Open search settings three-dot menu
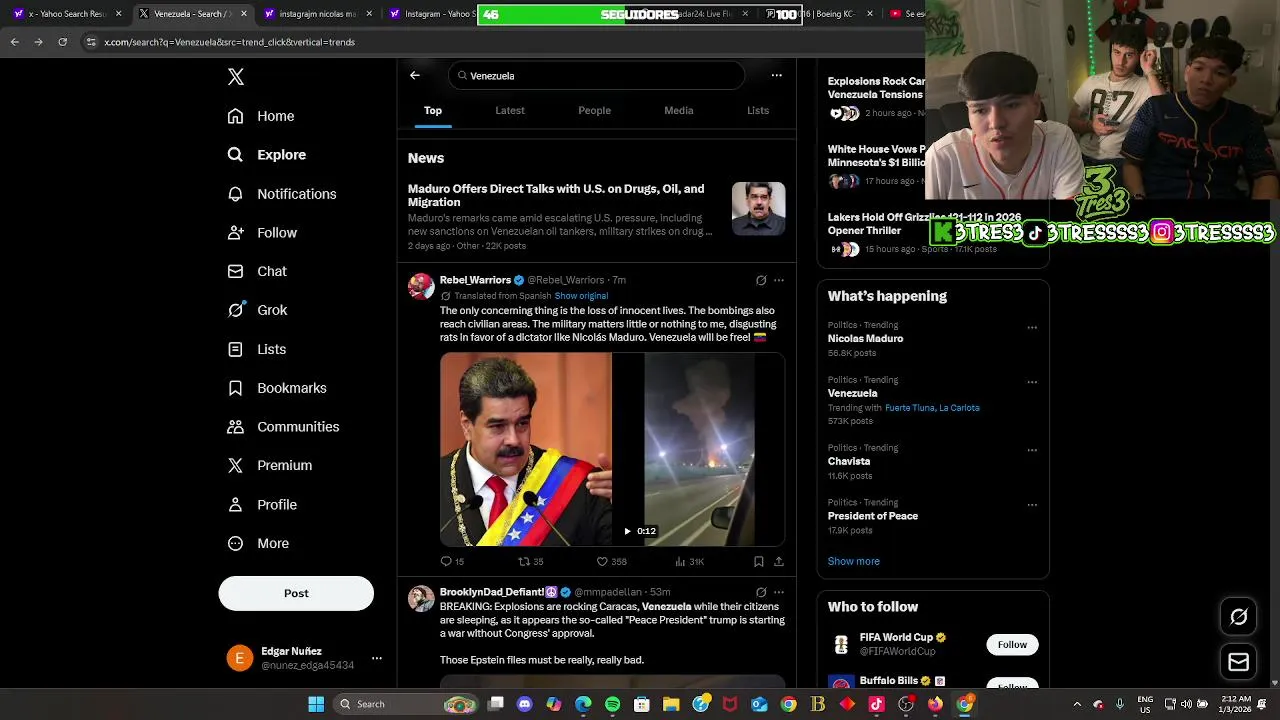Viewport: 1280px width, 720px height. 776,75
